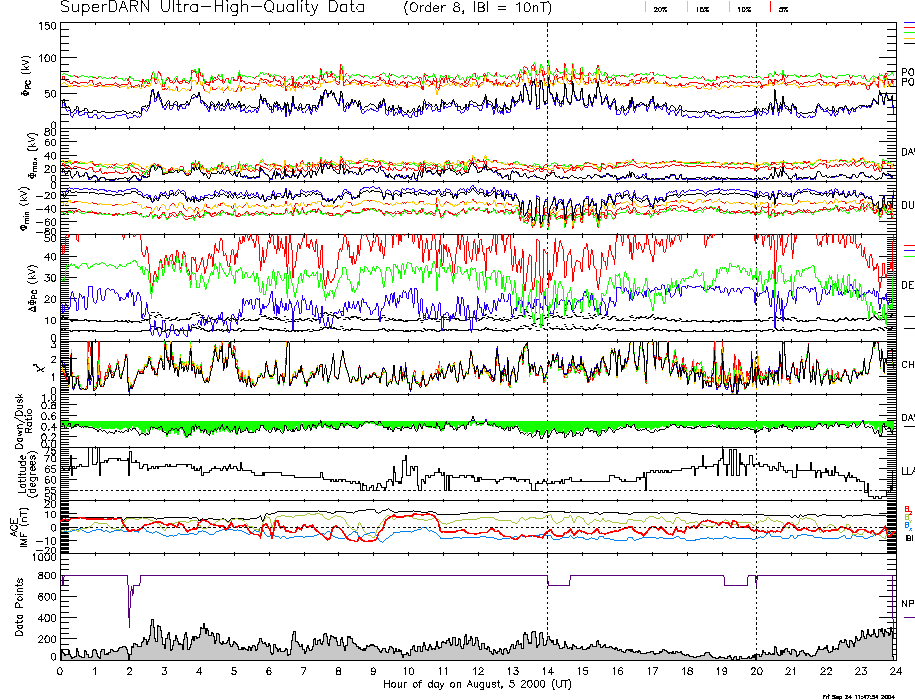Click the hour 2 tick label on x-axis
Viewport: 915px width, 700px height.
coord(130,672)
